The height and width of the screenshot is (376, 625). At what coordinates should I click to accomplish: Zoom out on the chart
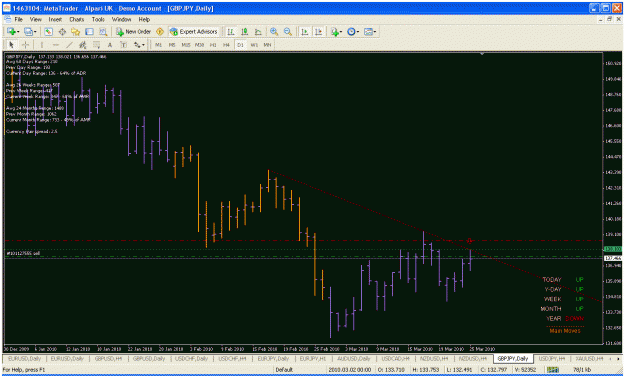(287, 31)
